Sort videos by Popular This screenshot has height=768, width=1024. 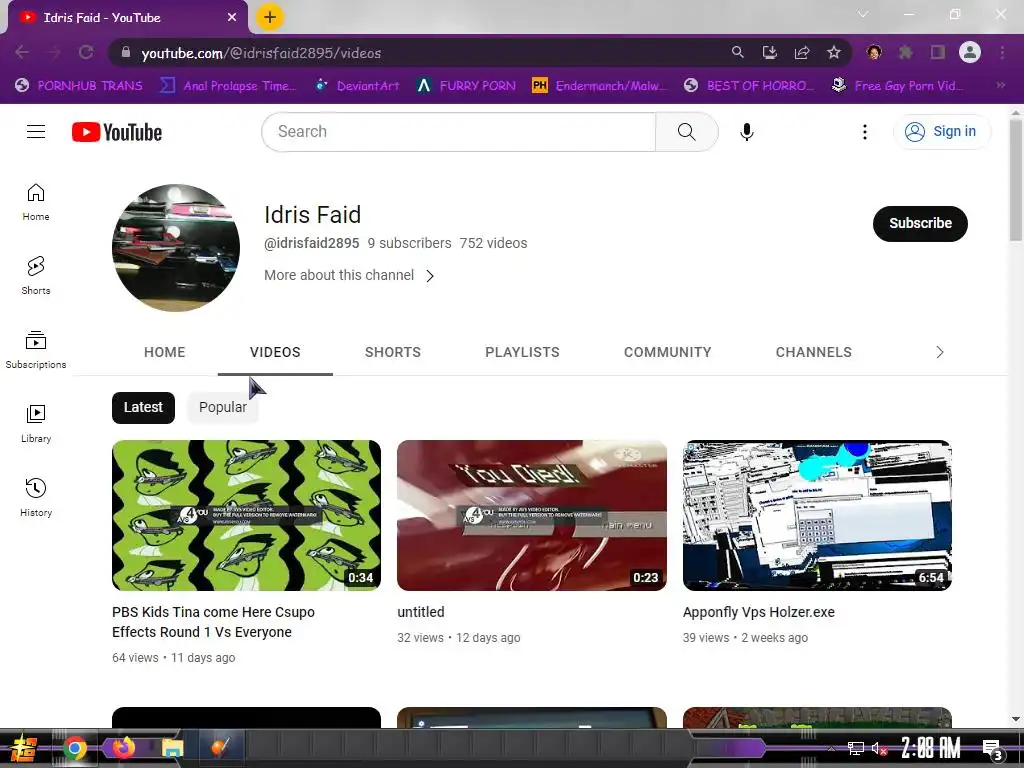coord(223,408)
